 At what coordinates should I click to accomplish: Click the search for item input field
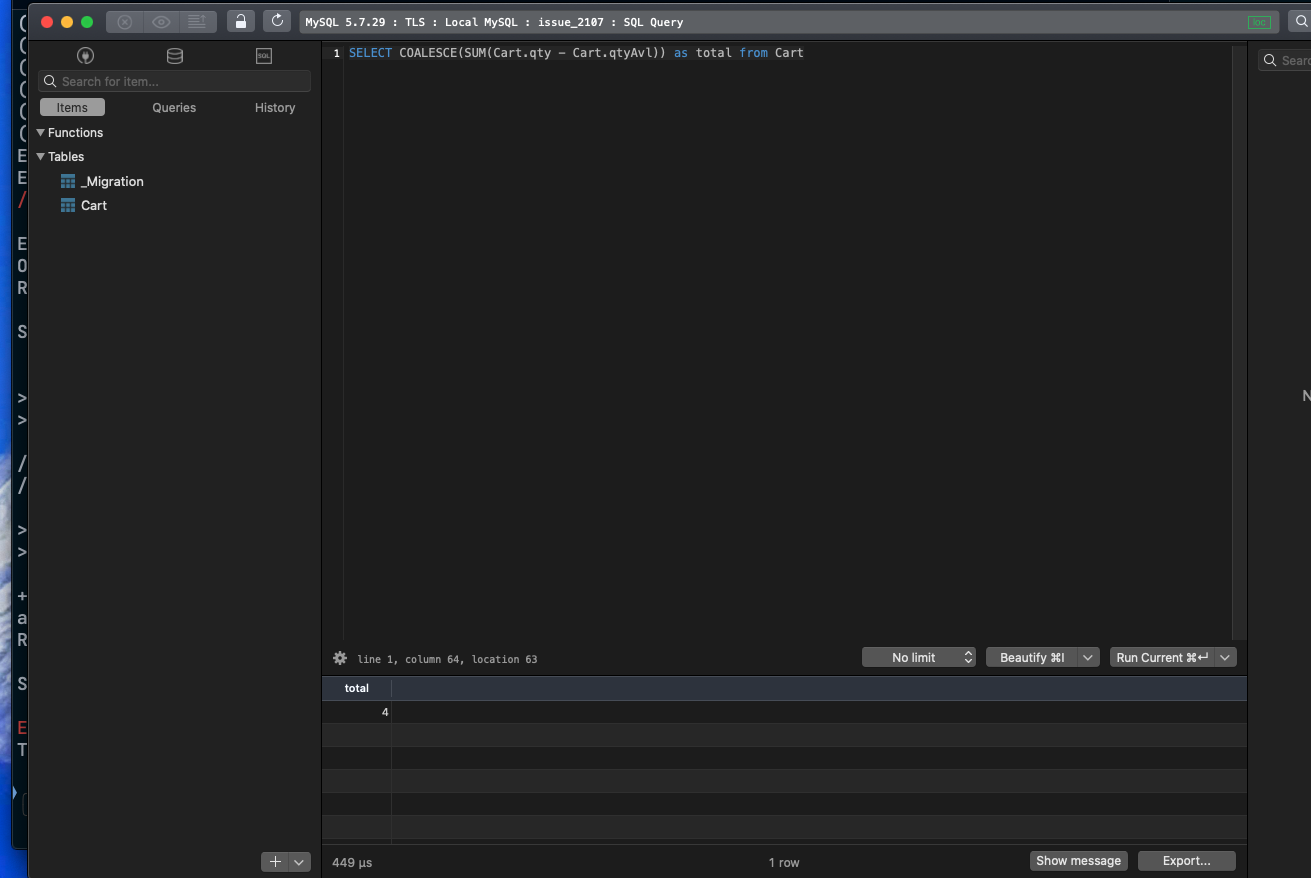click(174, 81)
